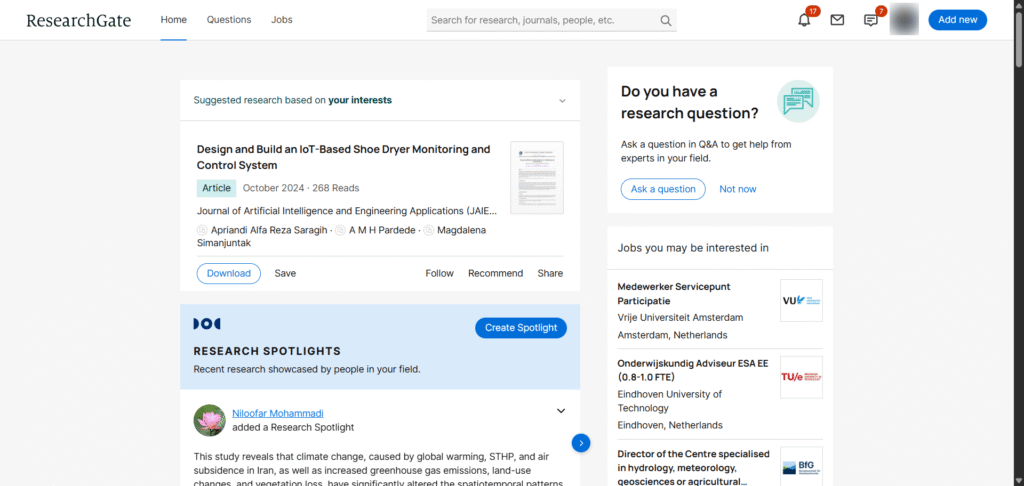Open author Magdalena Simanjuntak
The width and height of the screenshot is (1024, 486).
click(x=342, y=236)
